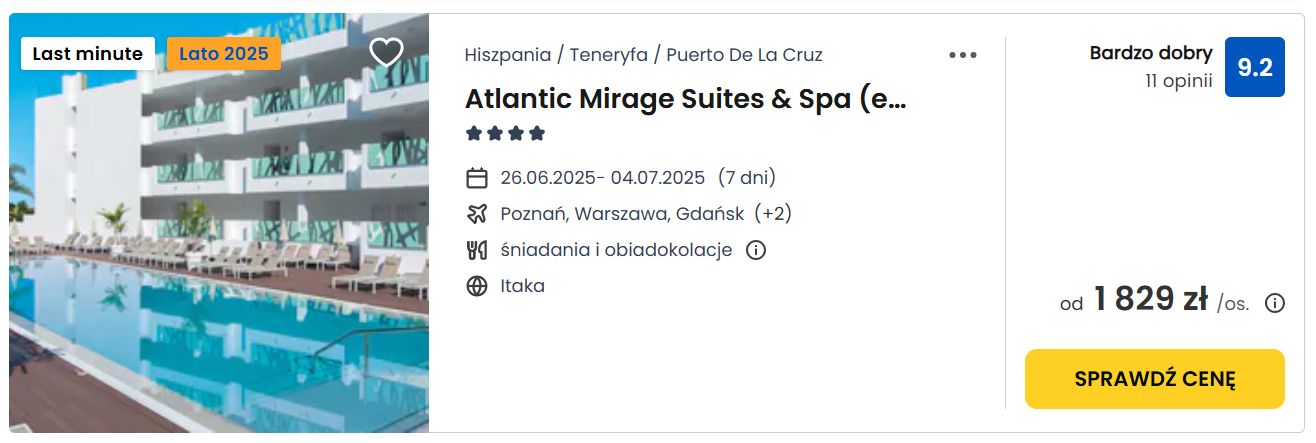Click the info icon beside the price
This screenshot has width=1316, height=443.
pos(1275,303)
